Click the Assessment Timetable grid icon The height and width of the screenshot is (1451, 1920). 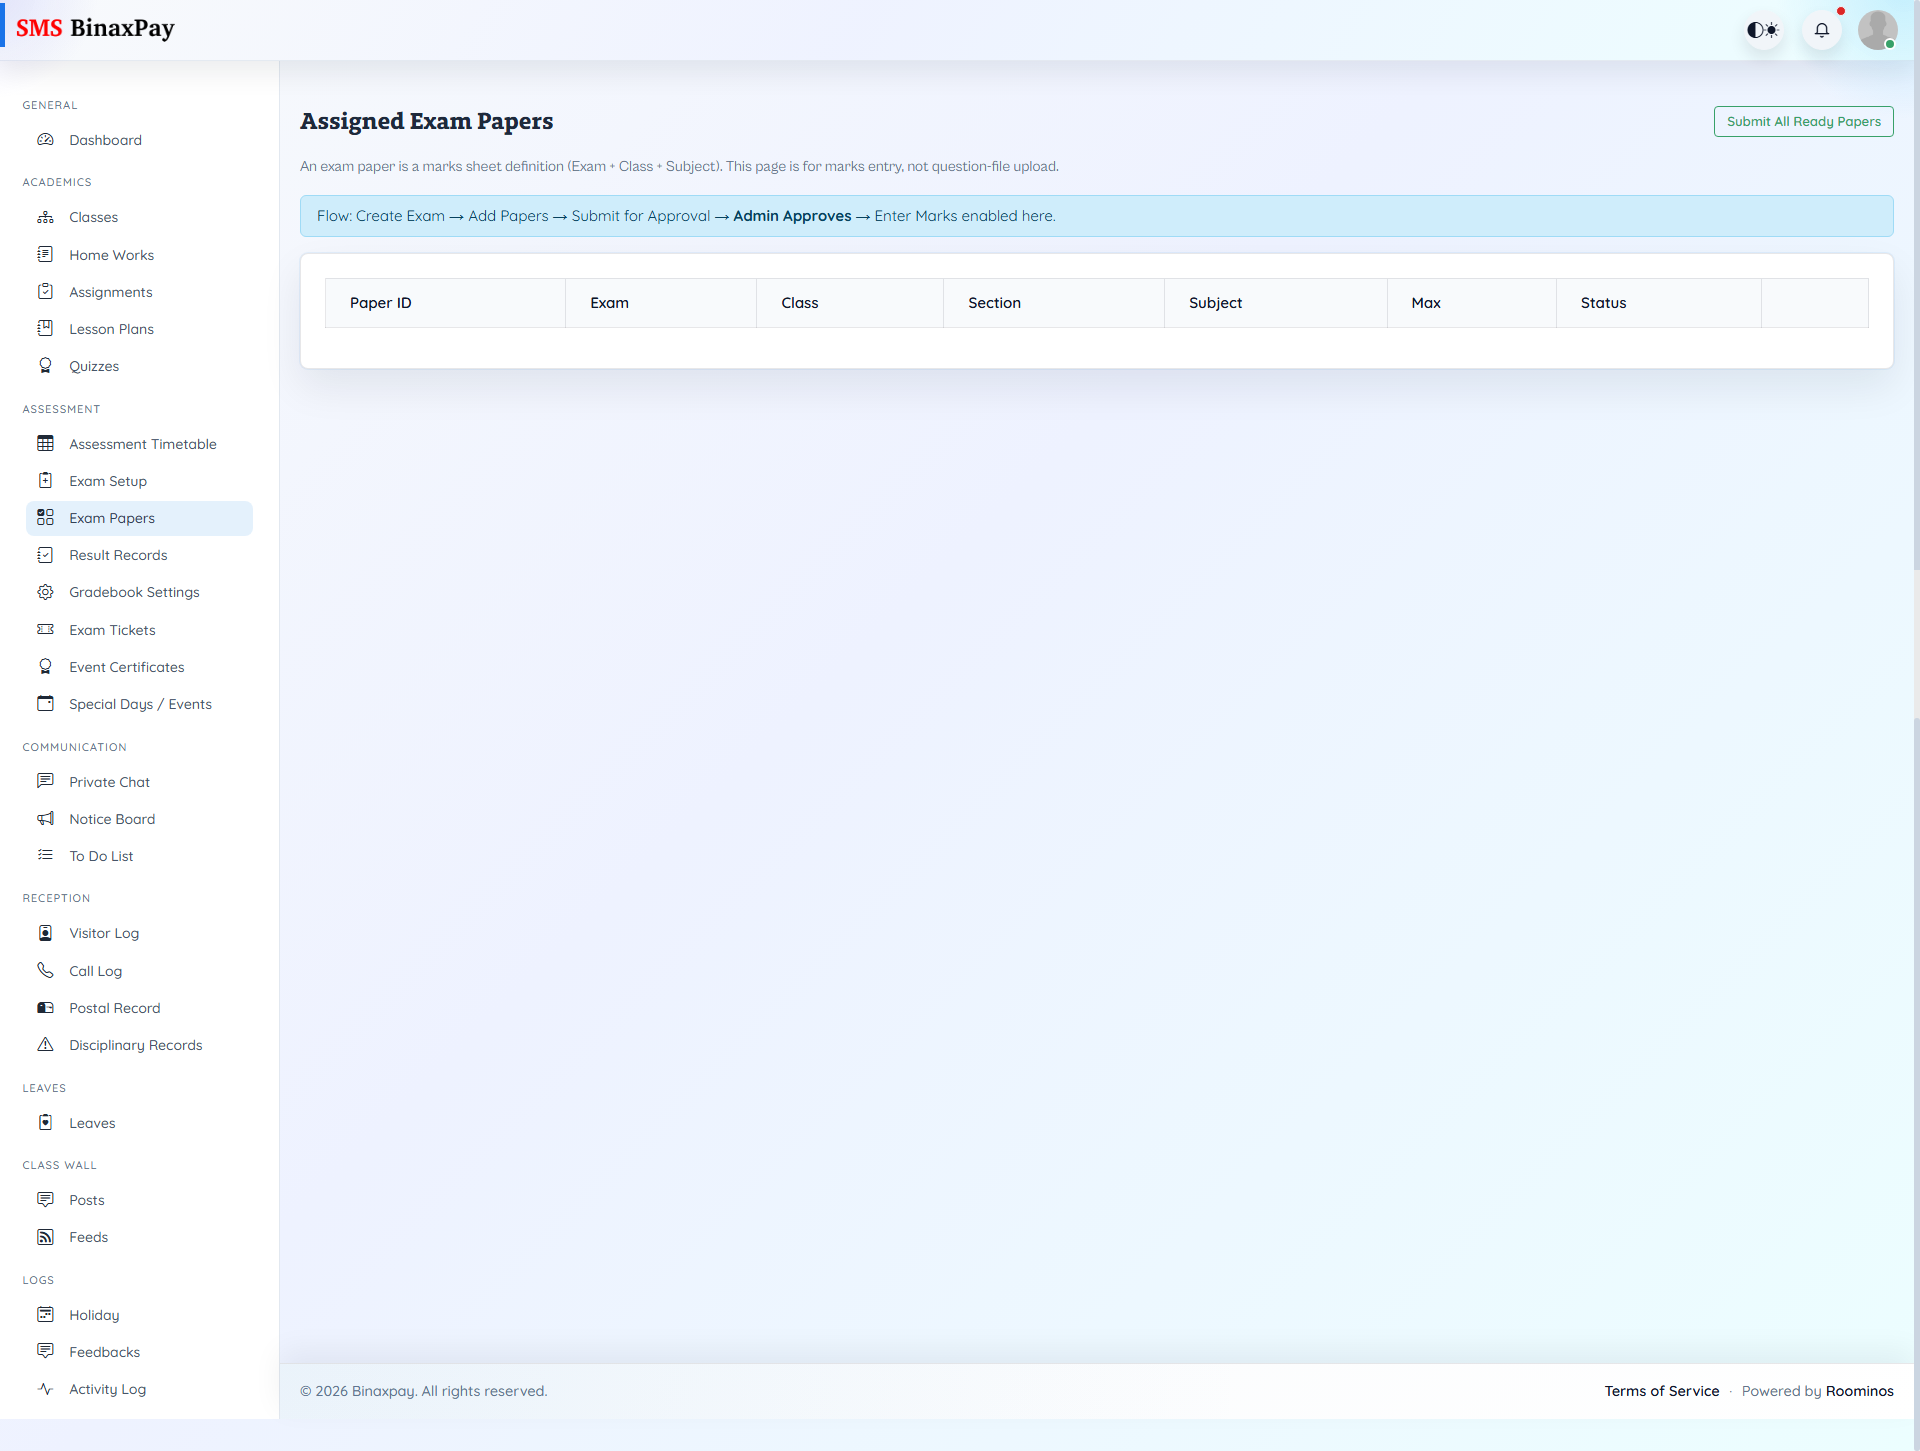[45, 444]
